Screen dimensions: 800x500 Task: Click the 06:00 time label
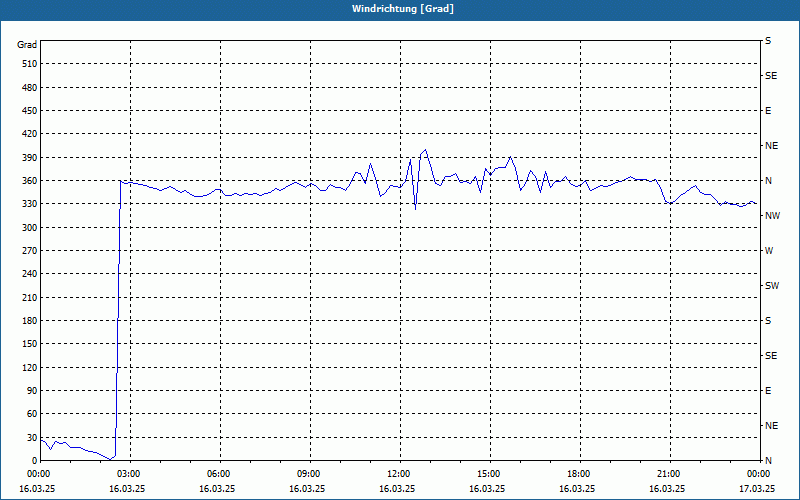(220, 474)
